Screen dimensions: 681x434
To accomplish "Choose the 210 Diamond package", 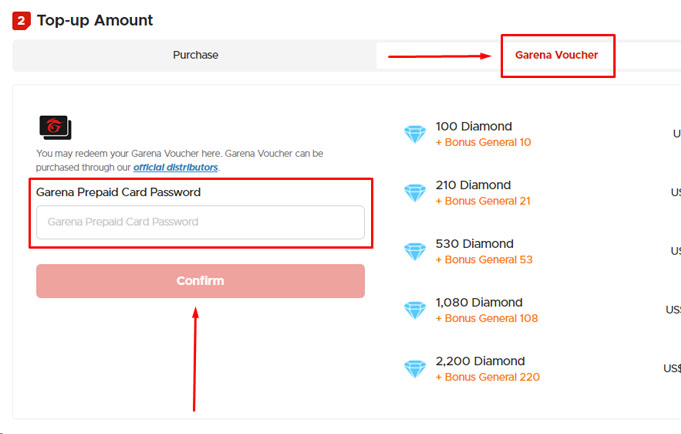I will pyautogui.click(x=473, y=185).
